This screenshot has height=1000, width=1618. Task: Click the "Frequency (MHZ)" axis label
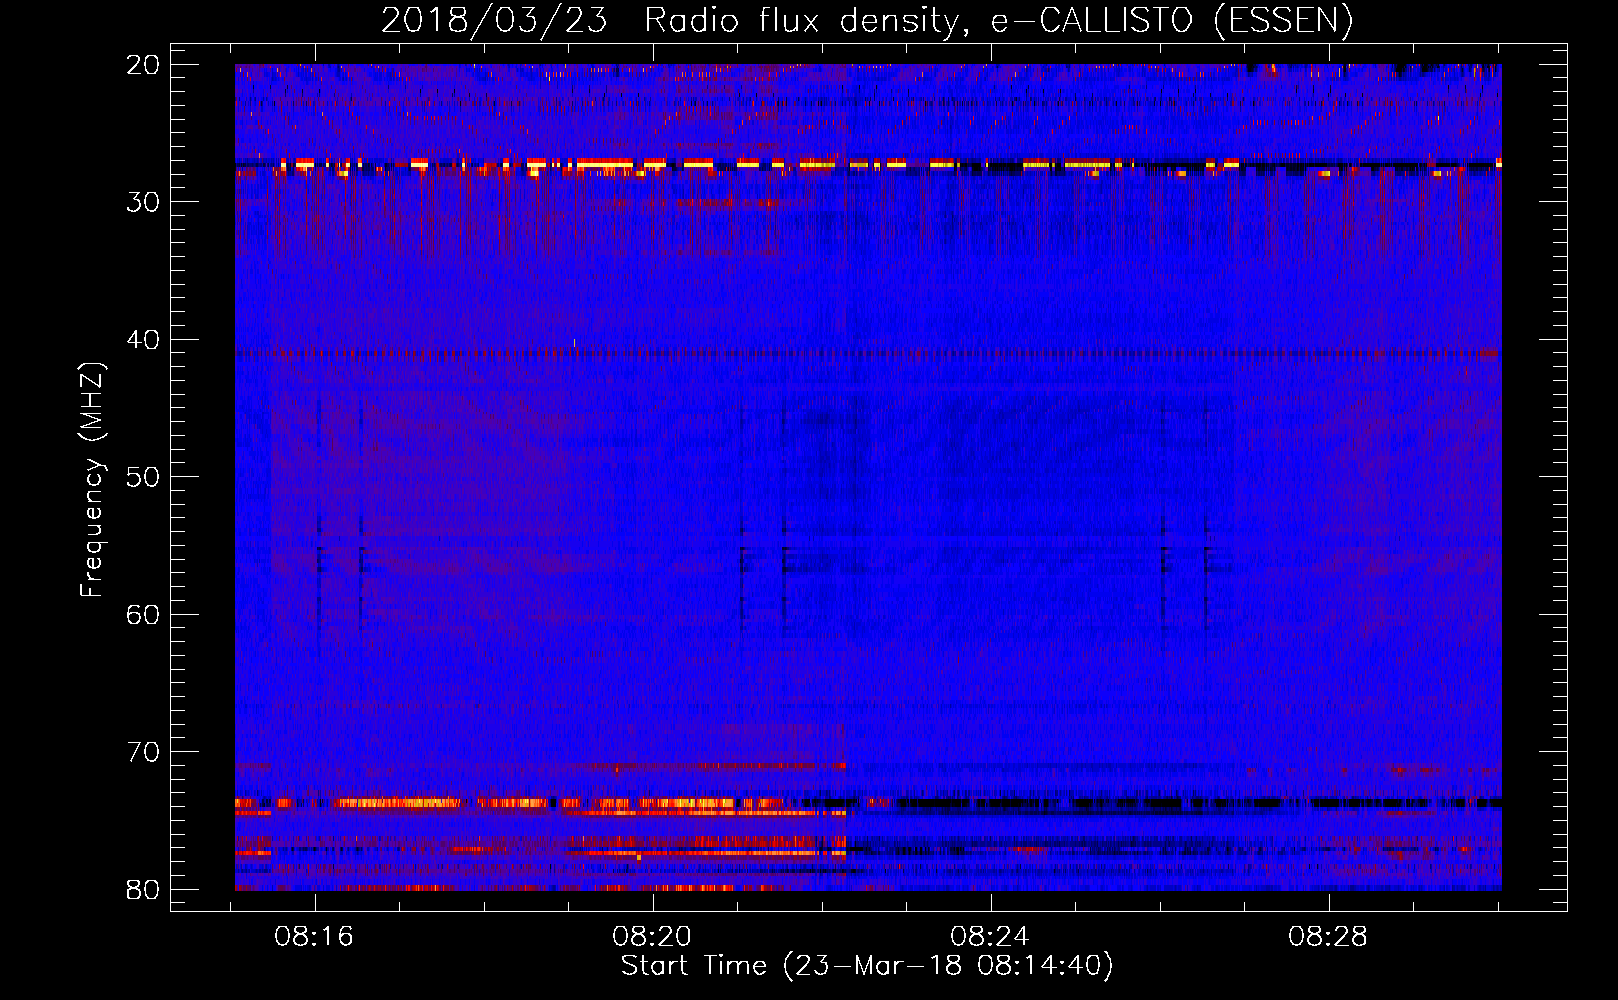click(92, 480)
